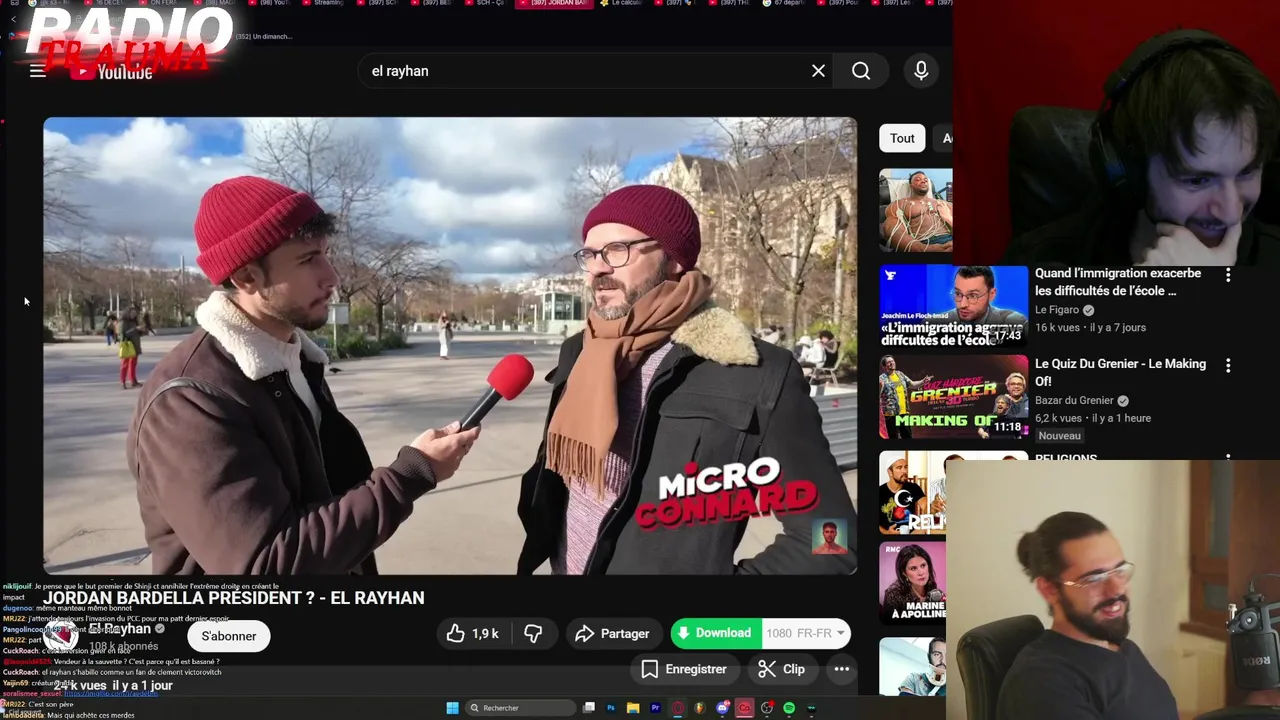The width and height of the screenshot is (1280, 720).
Task: Click the video title 'JORDAN BARDELLA PRÉSIDENT ? - EL RAYHAN'
Action: point(234,598)
